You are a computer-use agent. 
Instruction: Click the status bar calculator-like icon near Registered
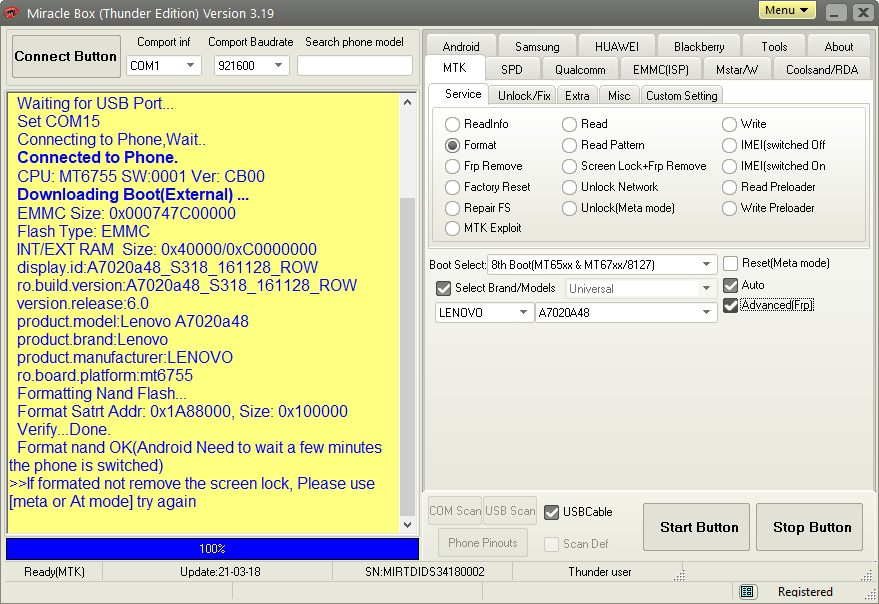click(x=746, y=591)
